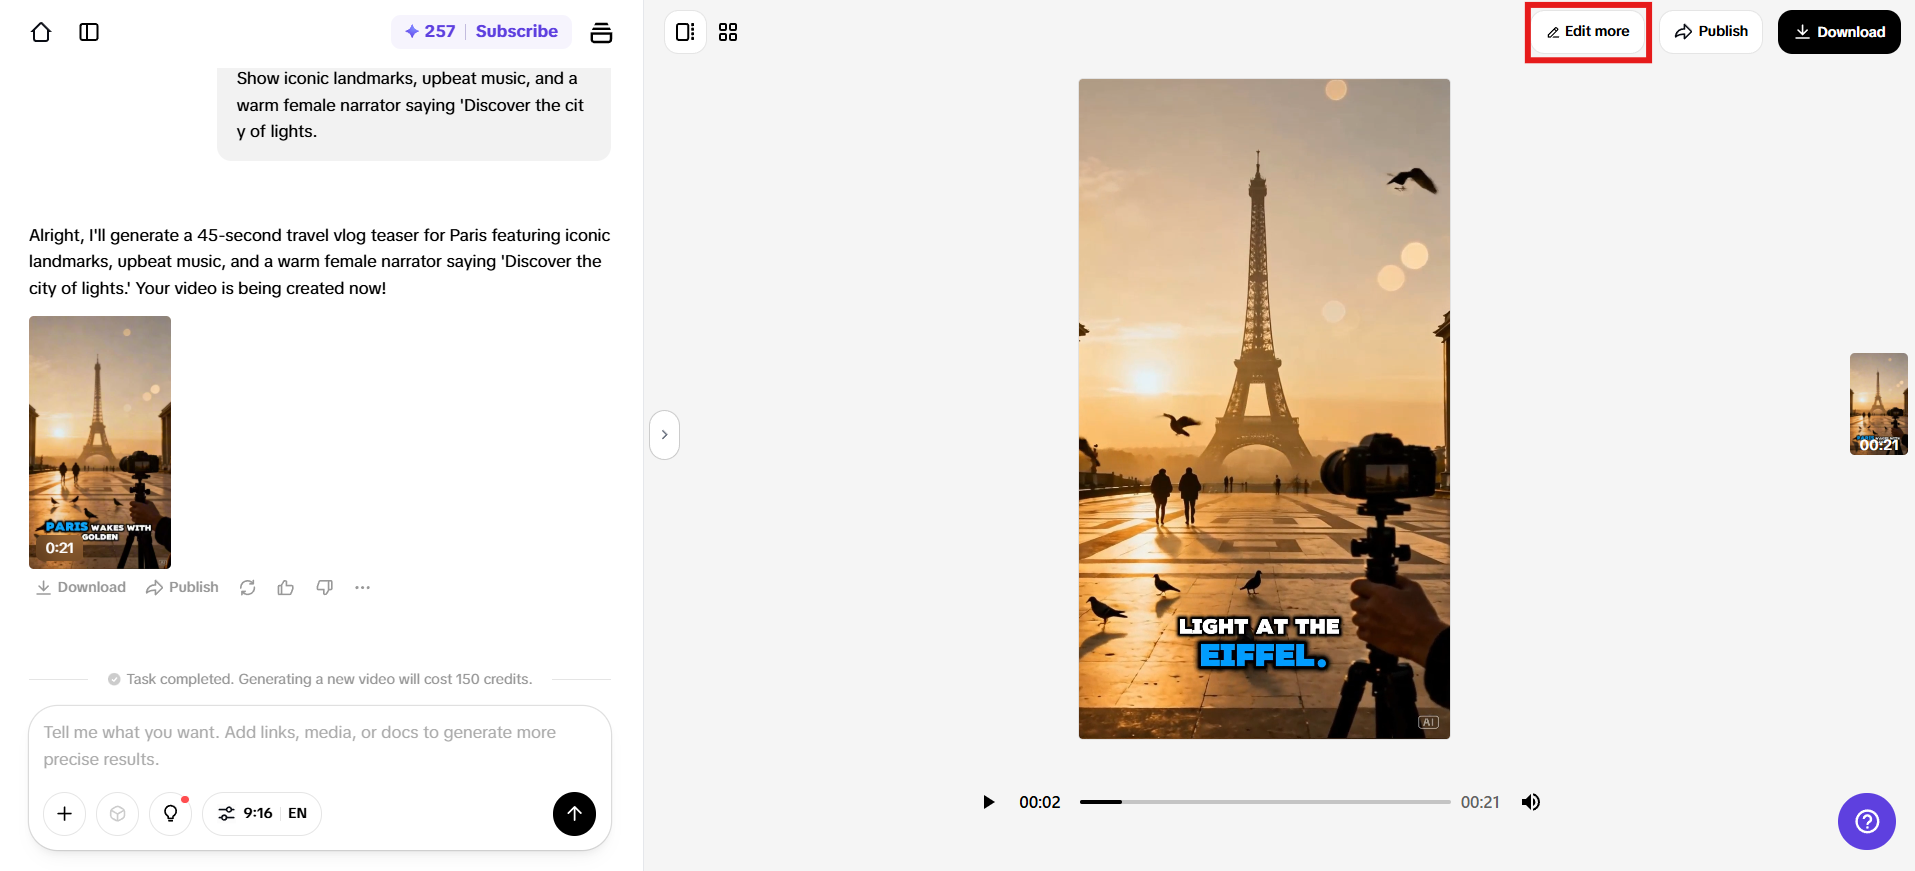Click the video progress bar

[1265, 802]
